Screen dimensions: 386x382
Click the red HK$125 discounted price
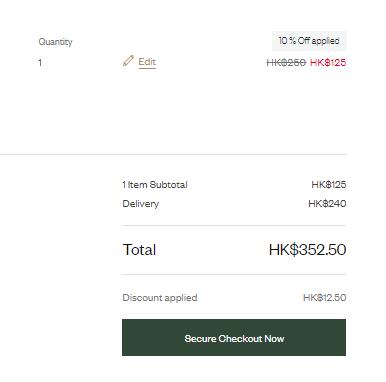pyautogui.click(x=328, y=62)
